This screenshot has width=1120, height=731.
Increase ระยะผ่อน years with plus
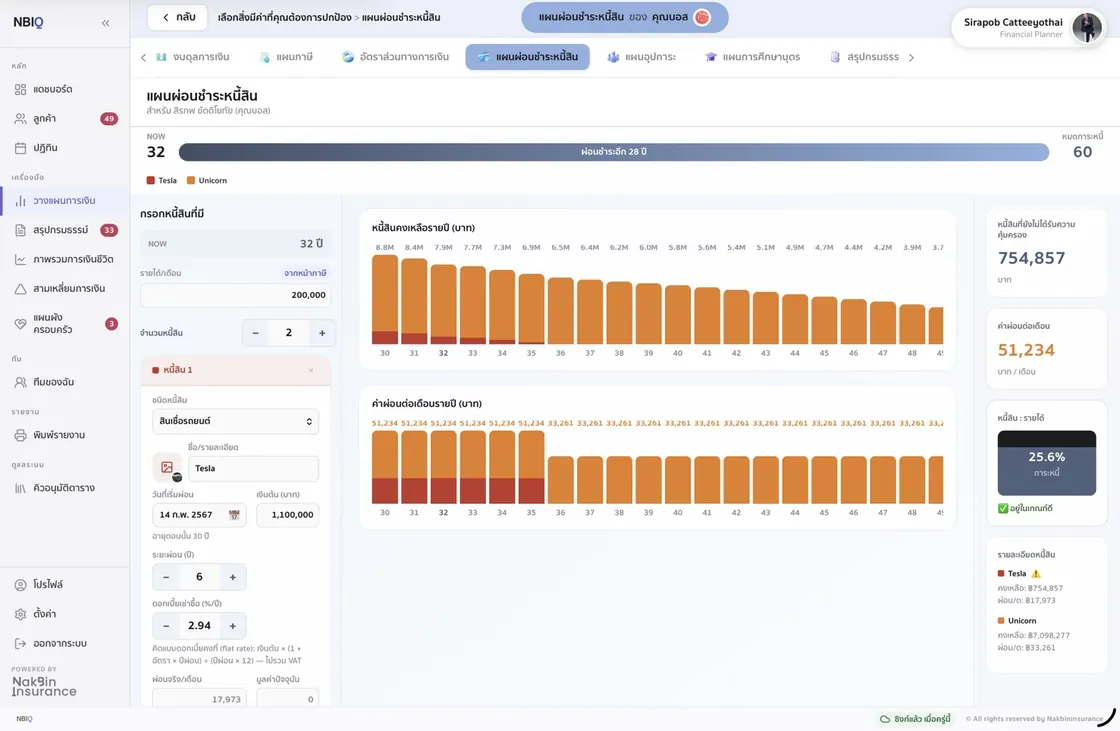point(232,577)
